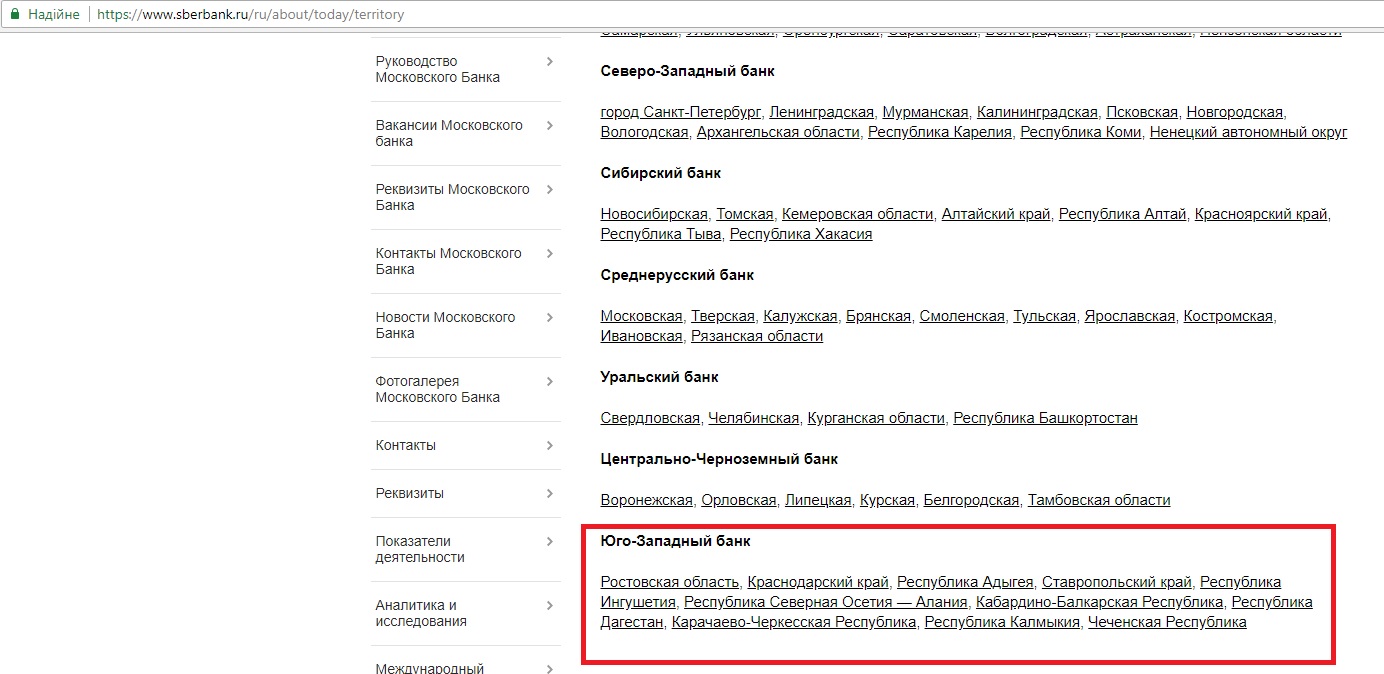This screenshot has height=674, width=1384.
Task: Expand chevron next to Реквизиты sidebar item
Action: tap(550, 493)
